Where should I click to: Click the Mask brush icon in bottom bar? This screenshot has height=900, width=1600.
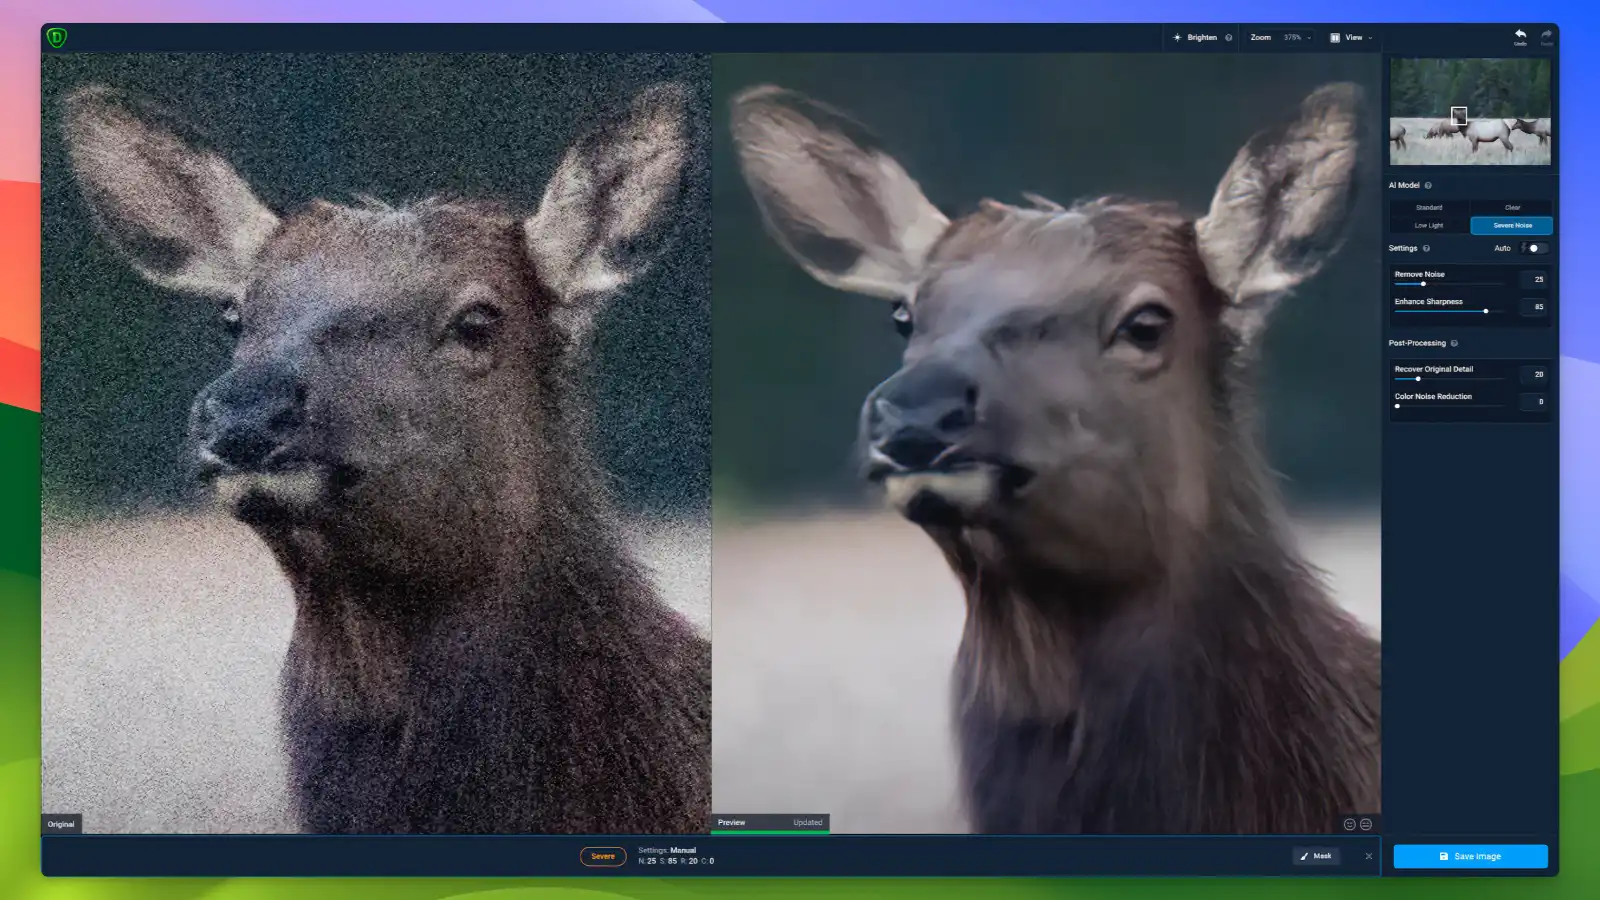click(1305, 856)
